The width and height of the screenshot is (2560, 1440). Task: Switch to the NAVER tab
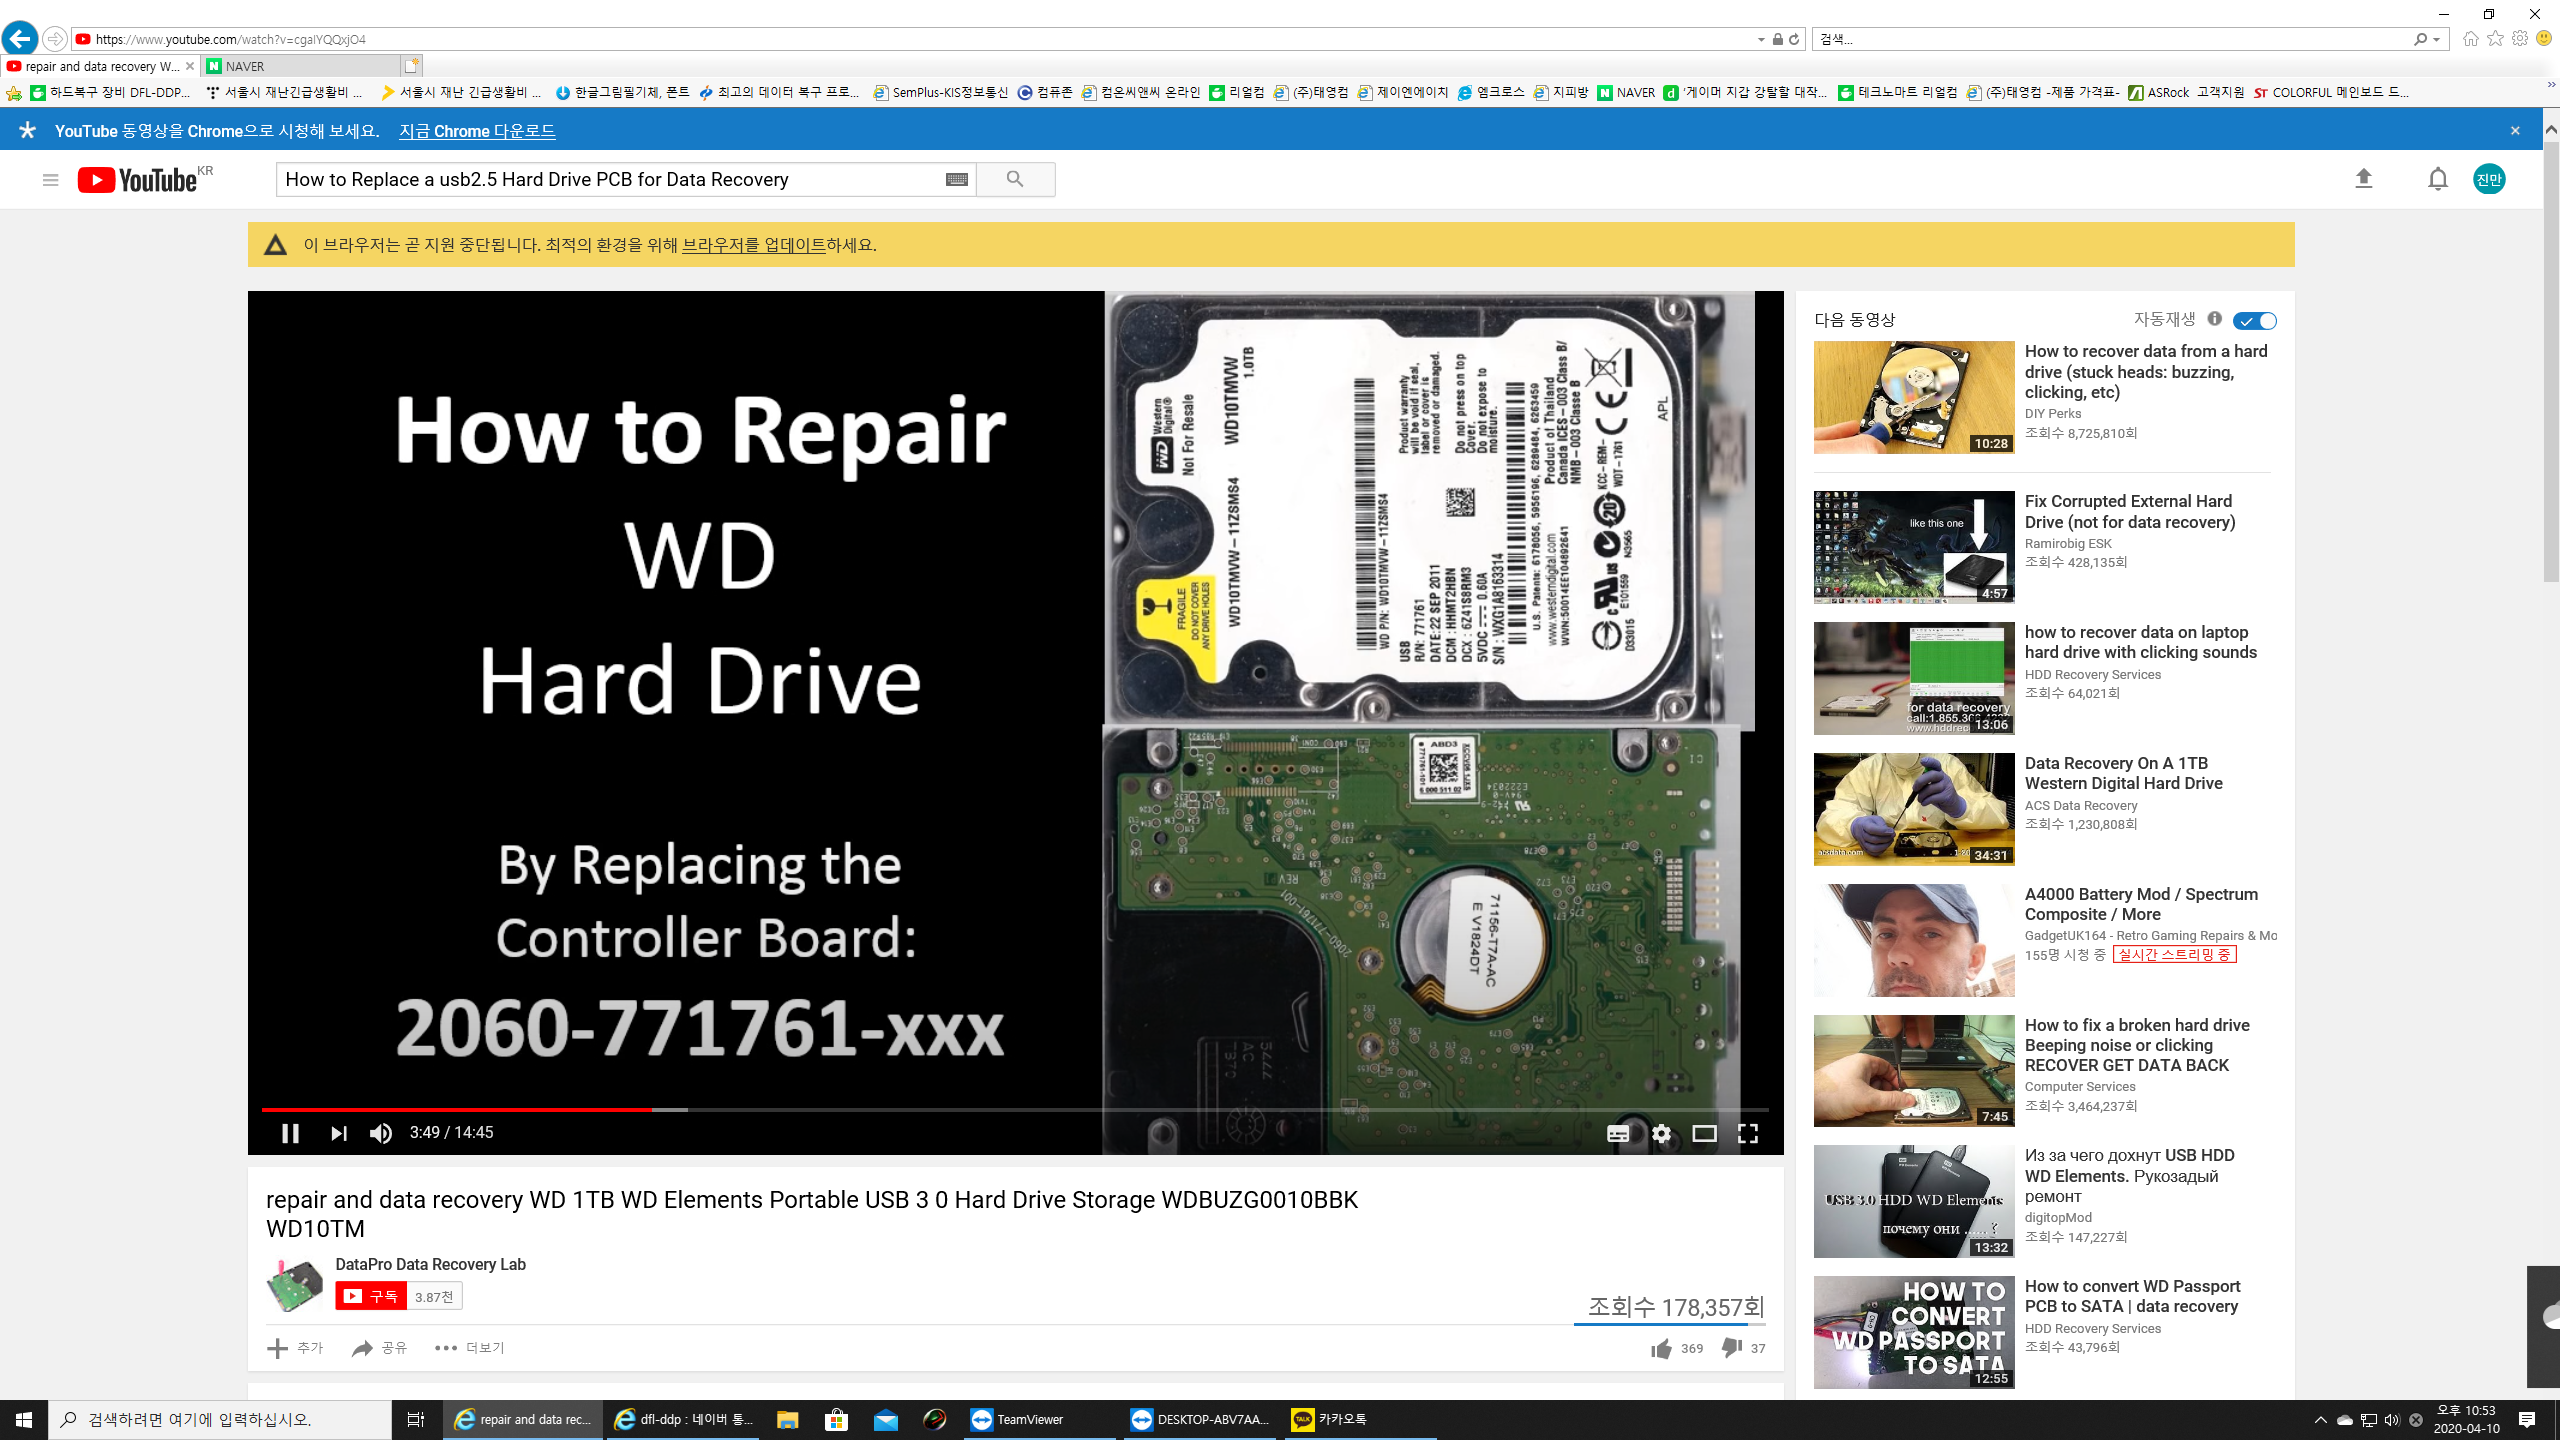pyautogui.click(x=300, y=66)
